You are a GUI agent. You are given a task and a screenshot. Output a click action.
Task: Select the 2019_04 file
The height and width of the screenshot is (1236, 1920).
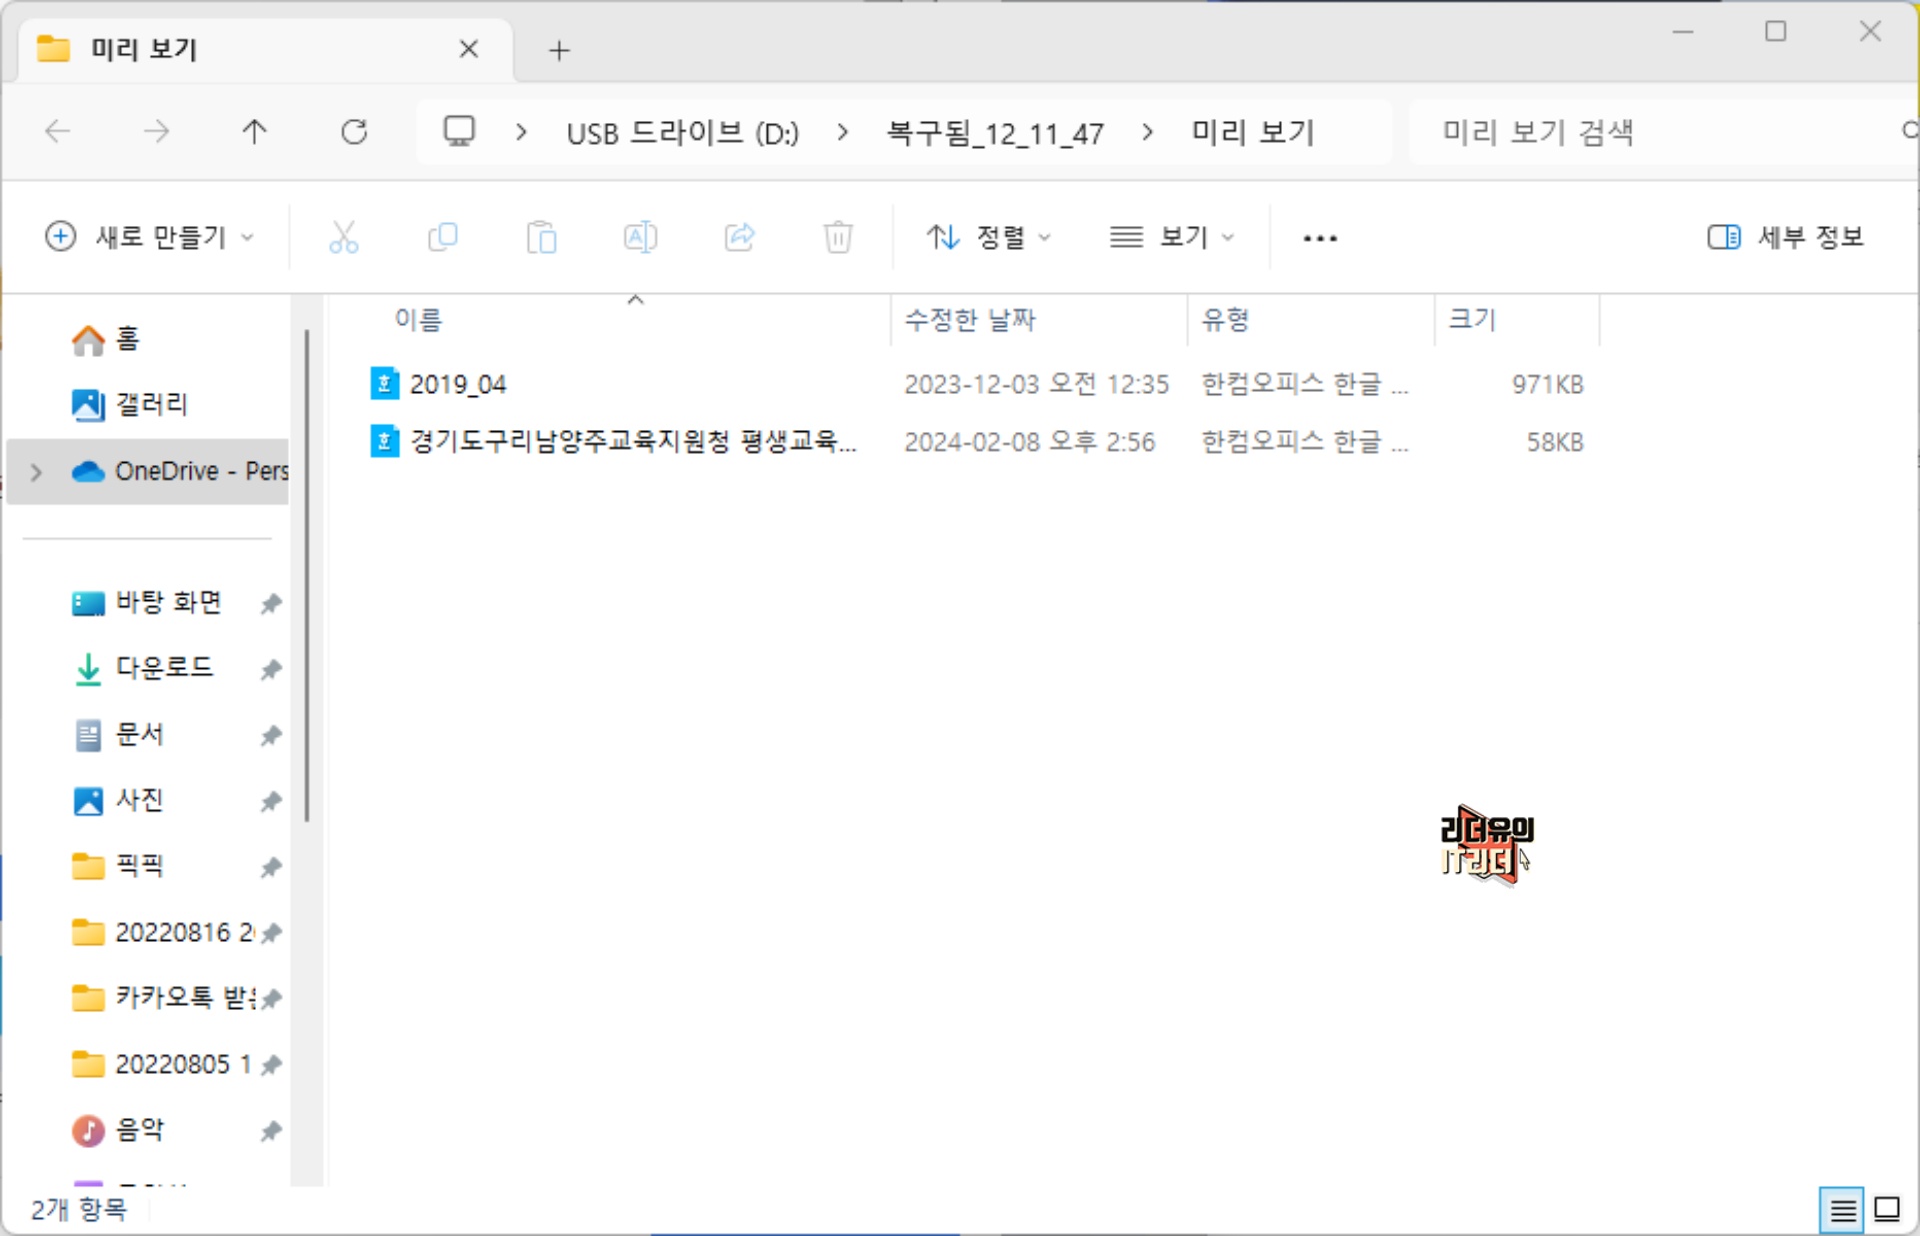(458, 385)
